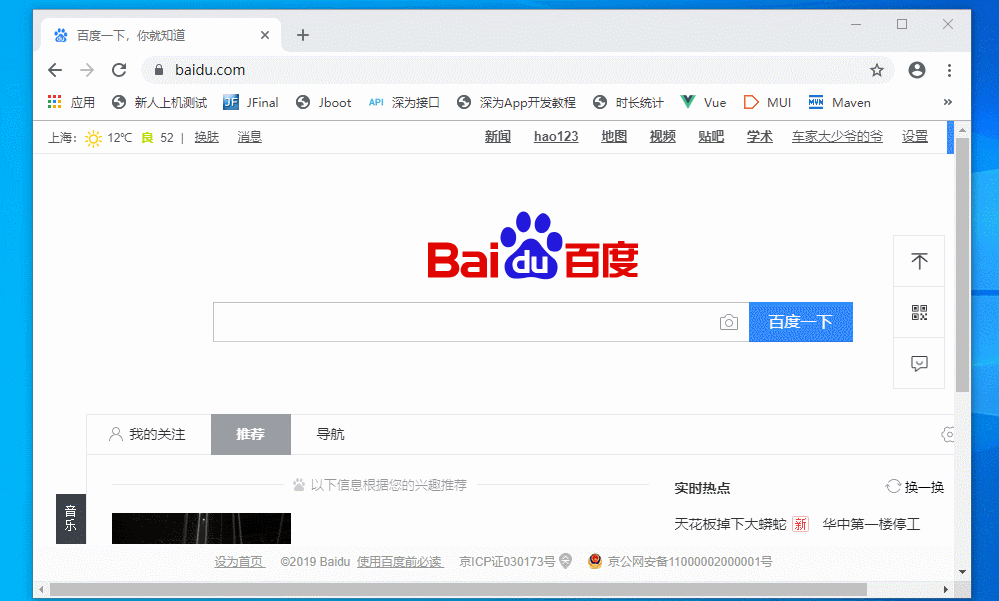Open the Maven bookmark
999x601 pixels.
[840, 102]
